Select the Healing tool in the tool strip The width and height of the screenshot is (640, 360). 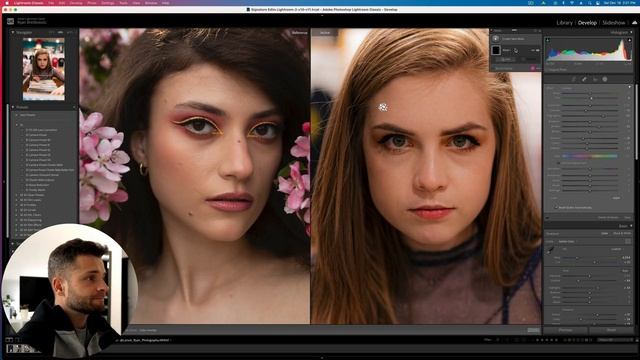[584, 79]
